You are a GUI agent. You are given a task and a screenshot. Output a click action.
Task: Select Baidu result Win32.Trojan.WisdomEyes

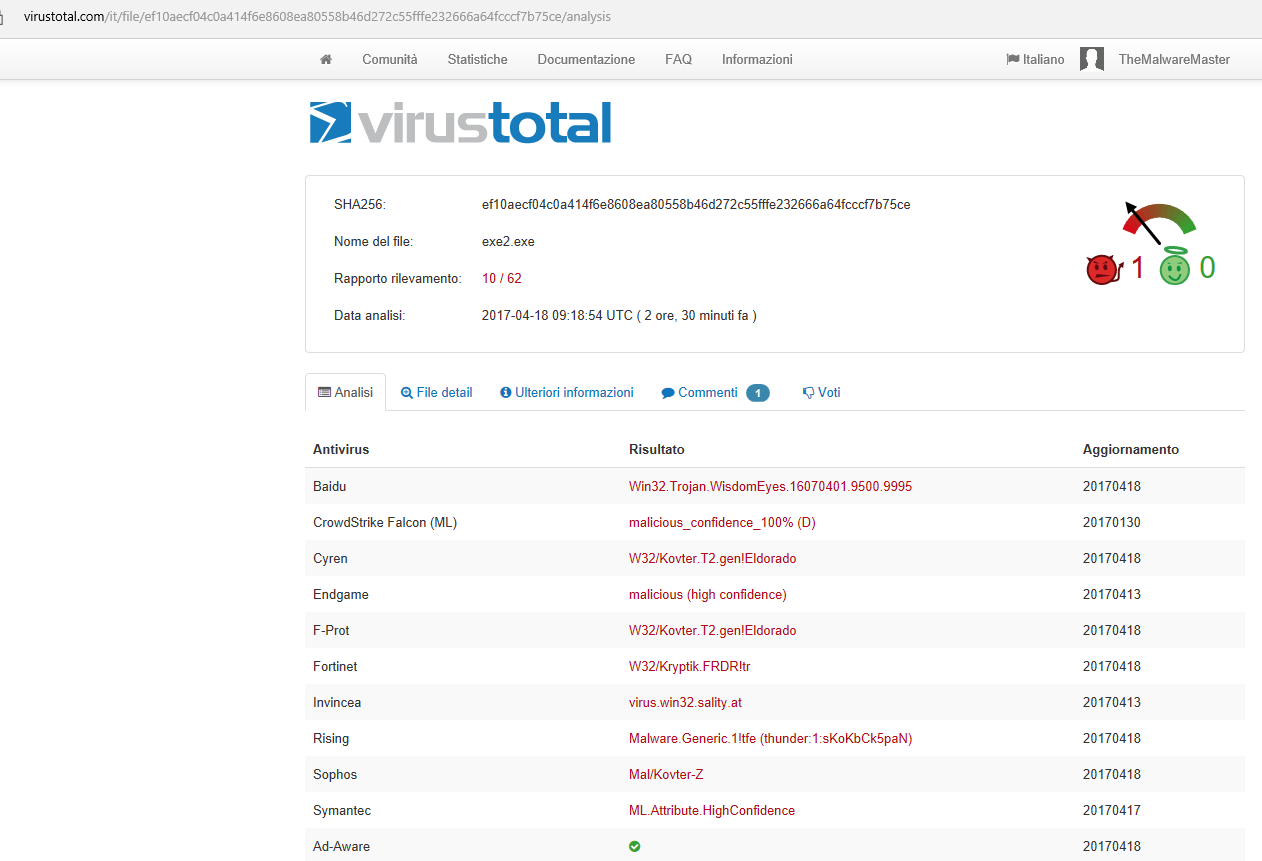(770, 486)
